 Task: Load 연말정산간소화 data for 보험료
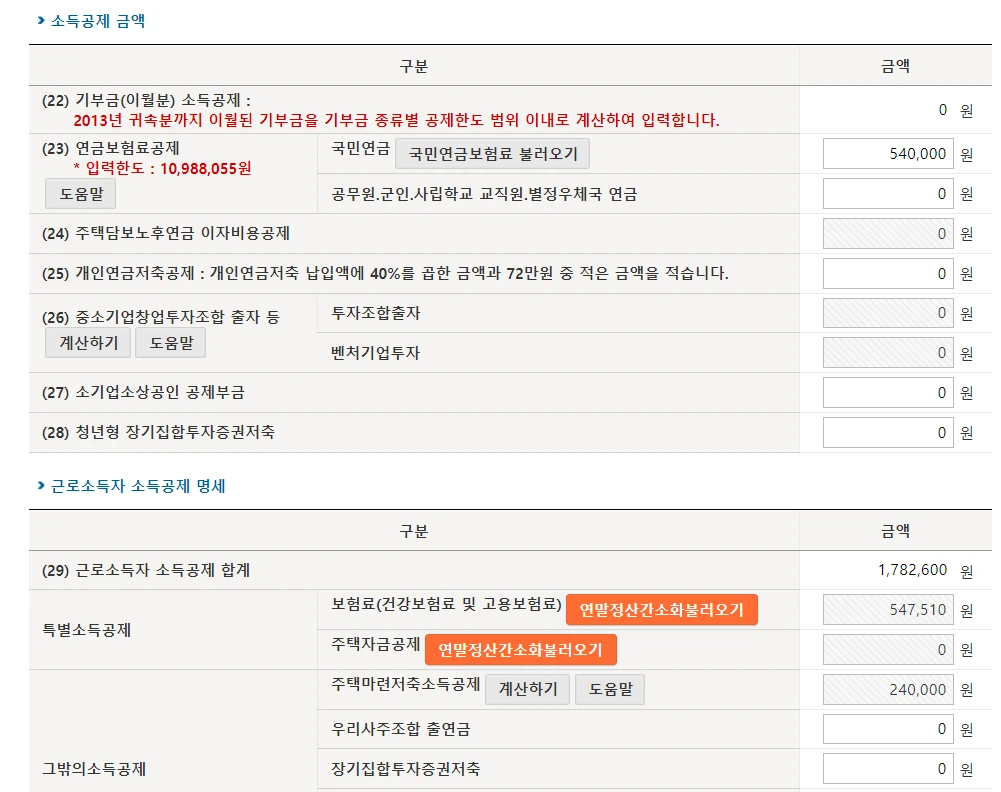tap(661, 610)
